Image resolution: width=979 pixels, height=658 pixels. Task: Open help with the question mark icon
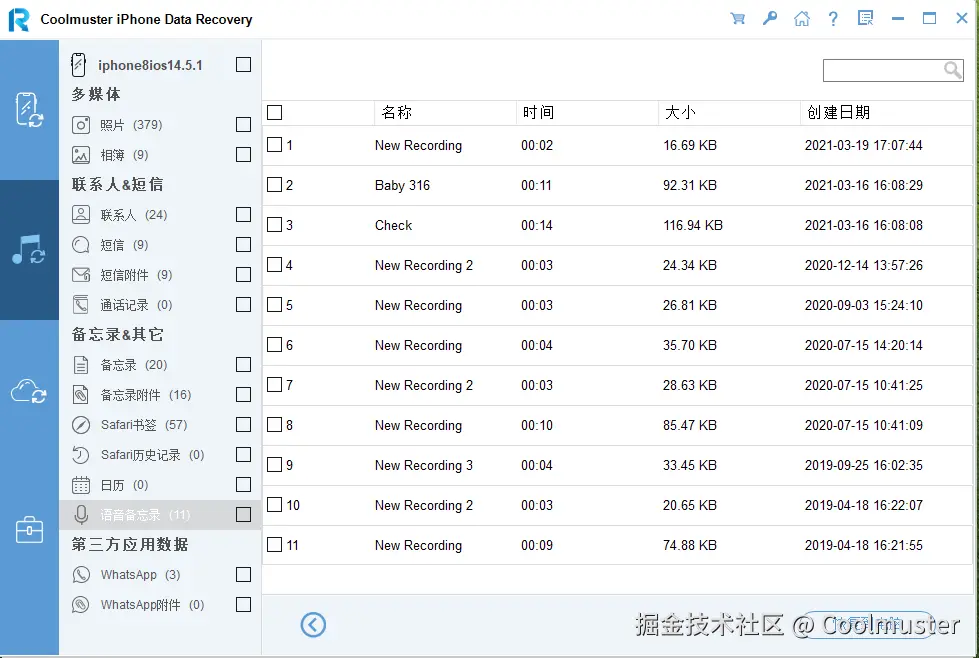pyautogui.click(x=833, y=18)
